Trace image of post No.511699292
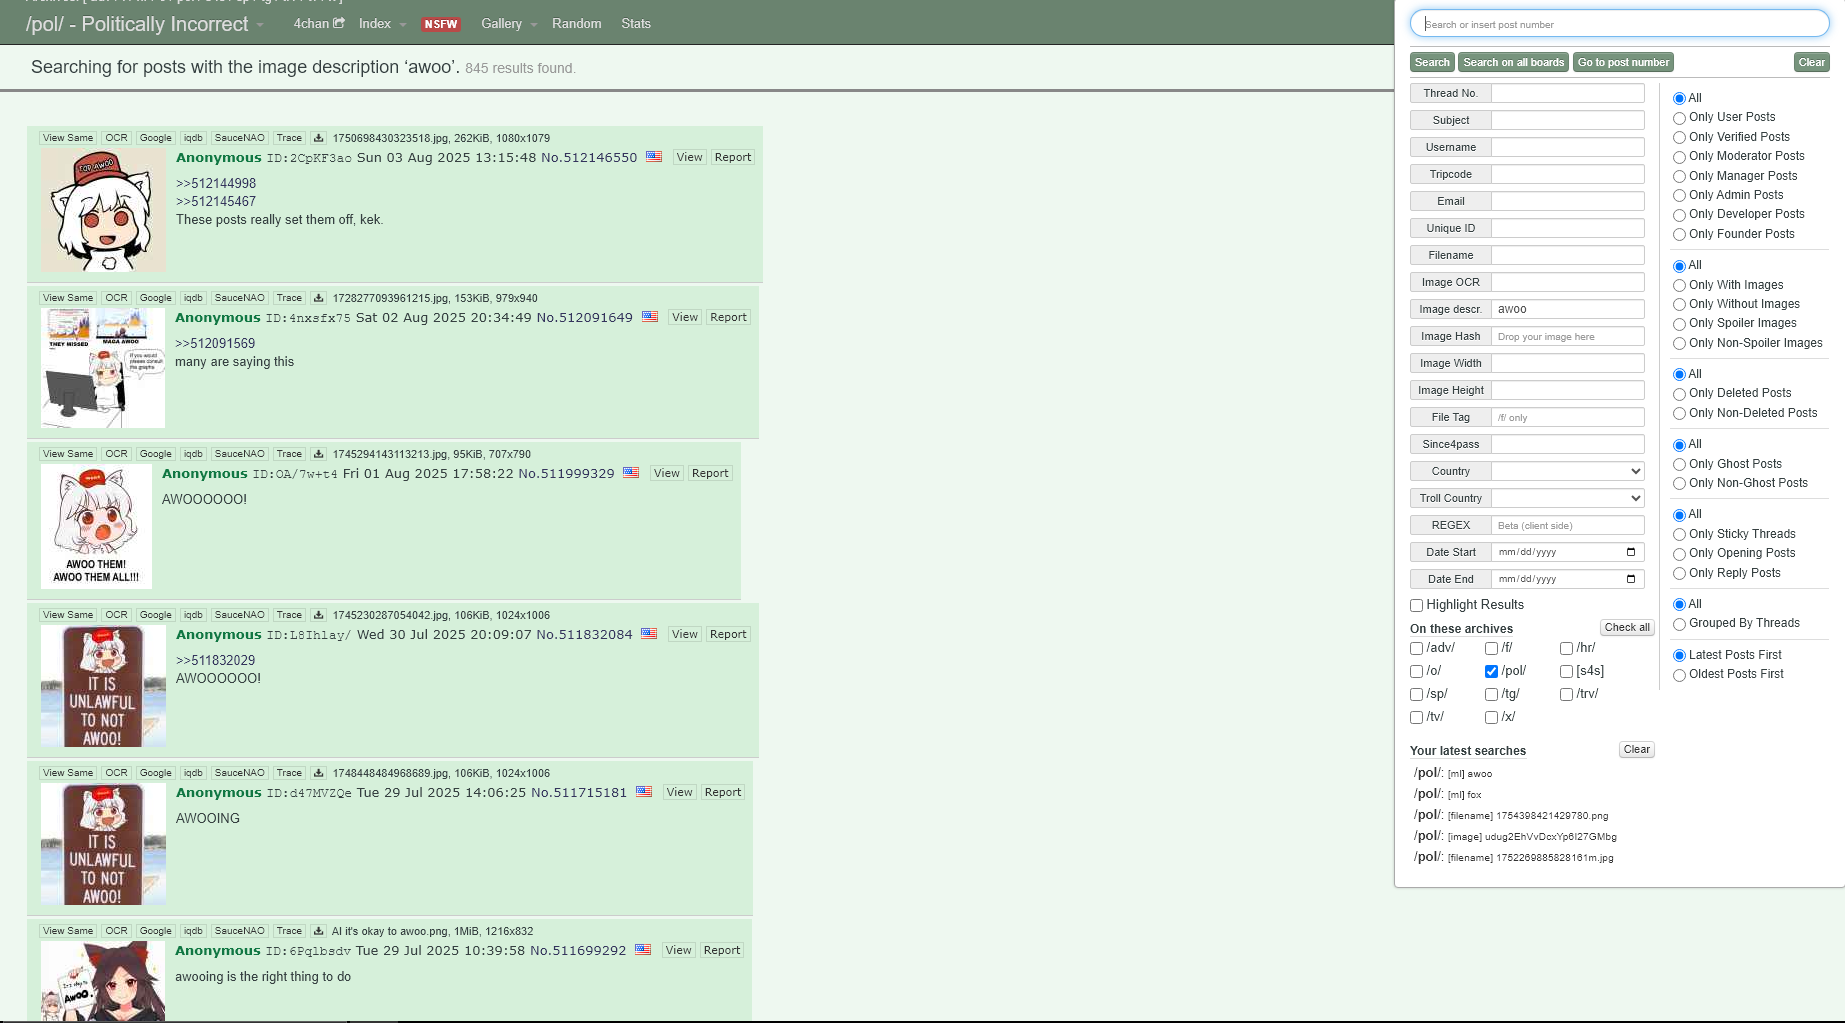Viewport: 1845px width, 1023px height. coord(289,931)
